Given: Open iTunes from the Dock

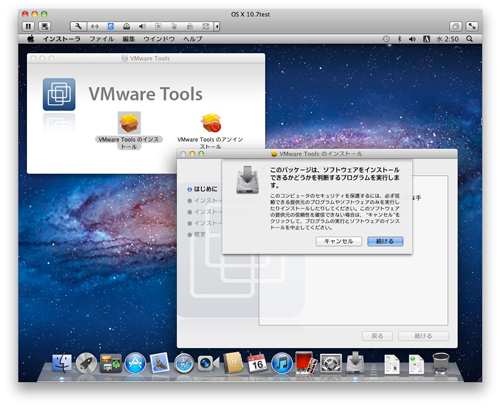Looking at the screenshot, I should 282,363.
